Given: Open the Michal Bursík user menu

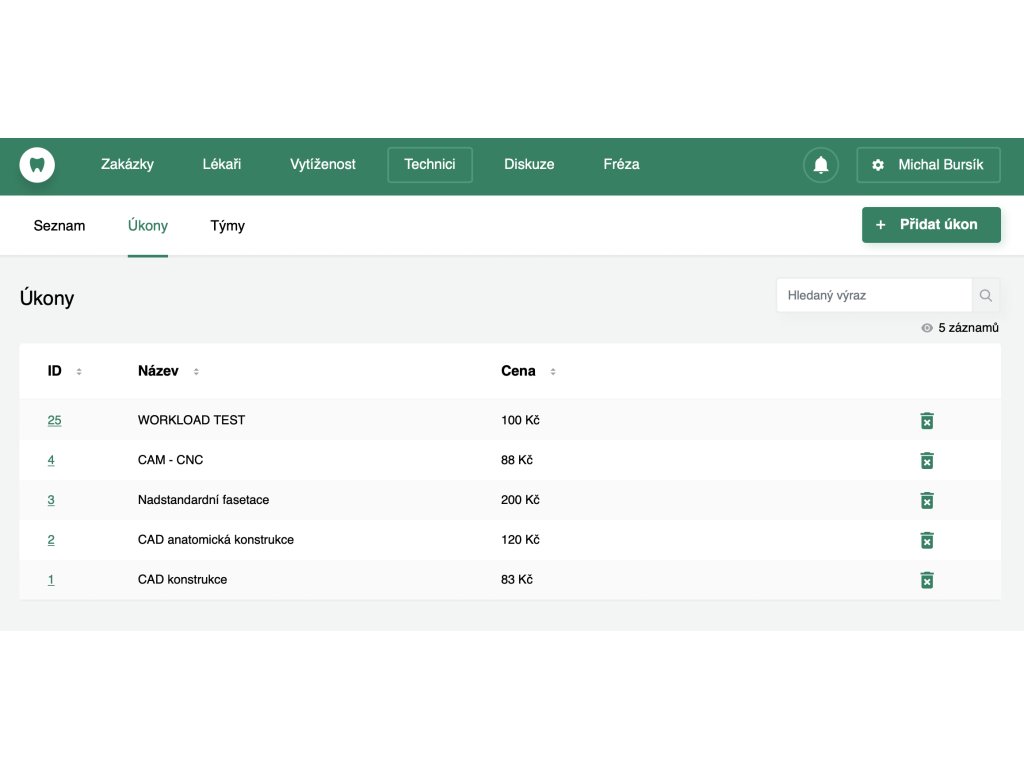Looking at the screenshot, I should [928, 165].
